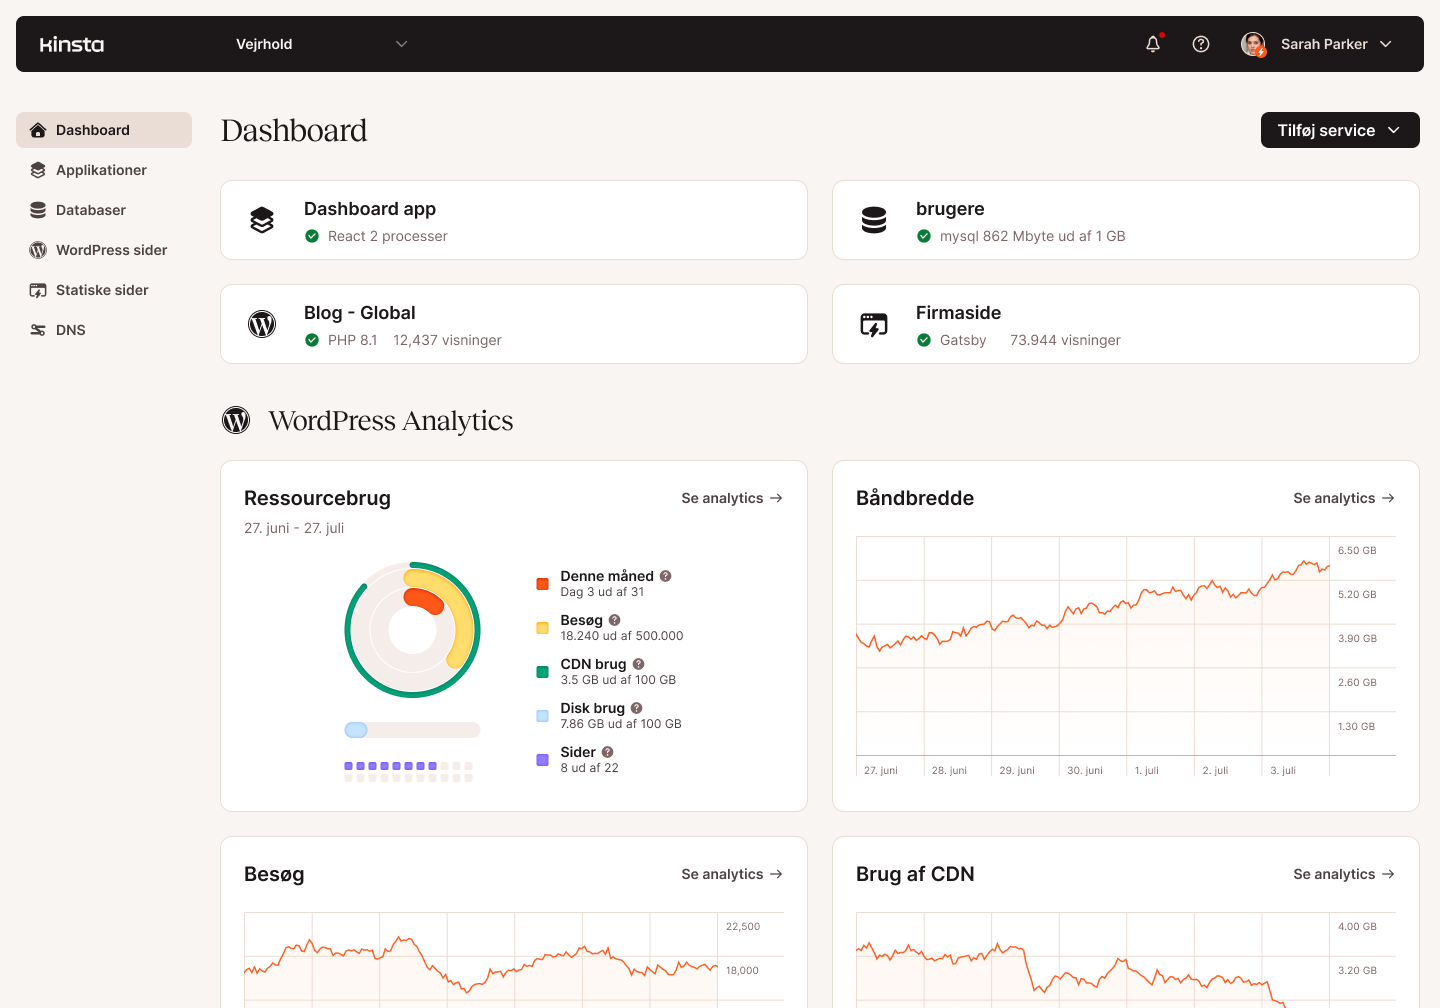Switch to the Statiske sider section
Viewport: 1440px width, 1008px height.
103,290
